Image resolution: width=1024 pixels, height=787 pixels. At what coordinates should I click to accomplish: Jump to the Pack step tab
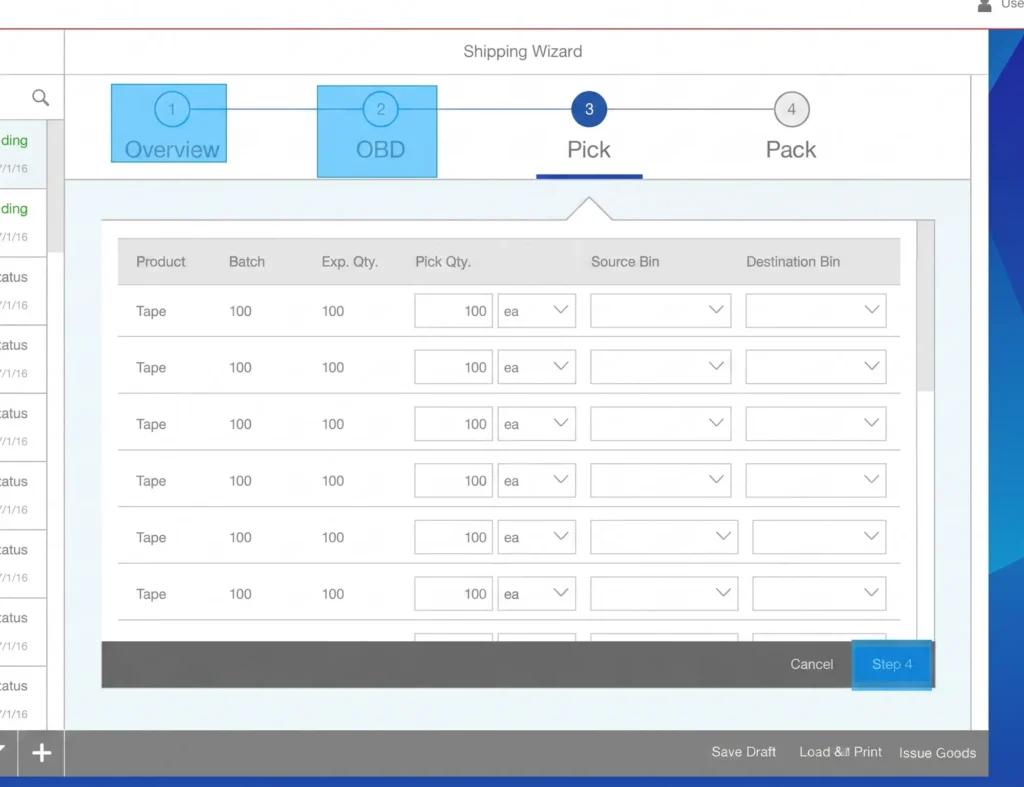point(791,127)
